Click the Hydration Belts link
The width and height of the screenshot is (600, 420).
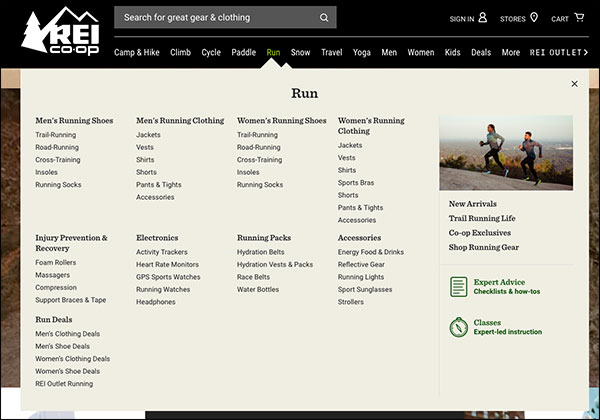(260, 252)
